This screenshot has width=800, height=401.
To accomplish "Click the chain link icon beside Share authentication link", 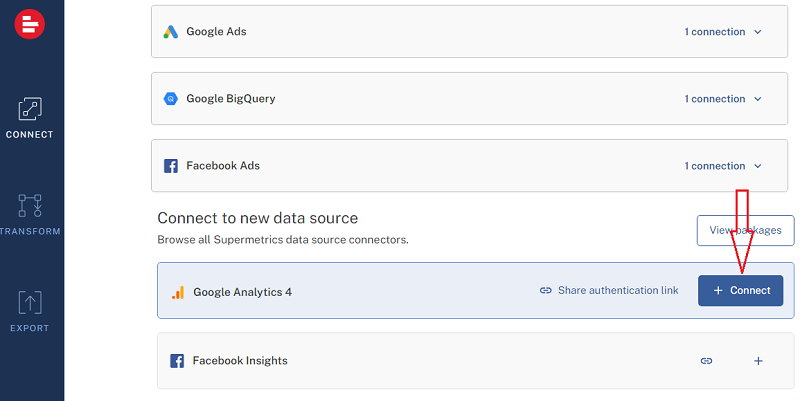I will 545,290.
